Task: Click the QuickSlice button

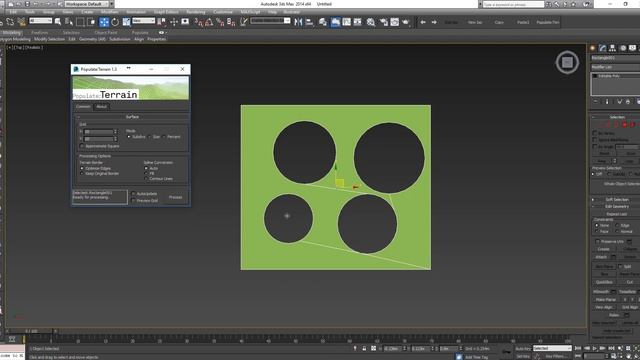Action: coord(604,282)
